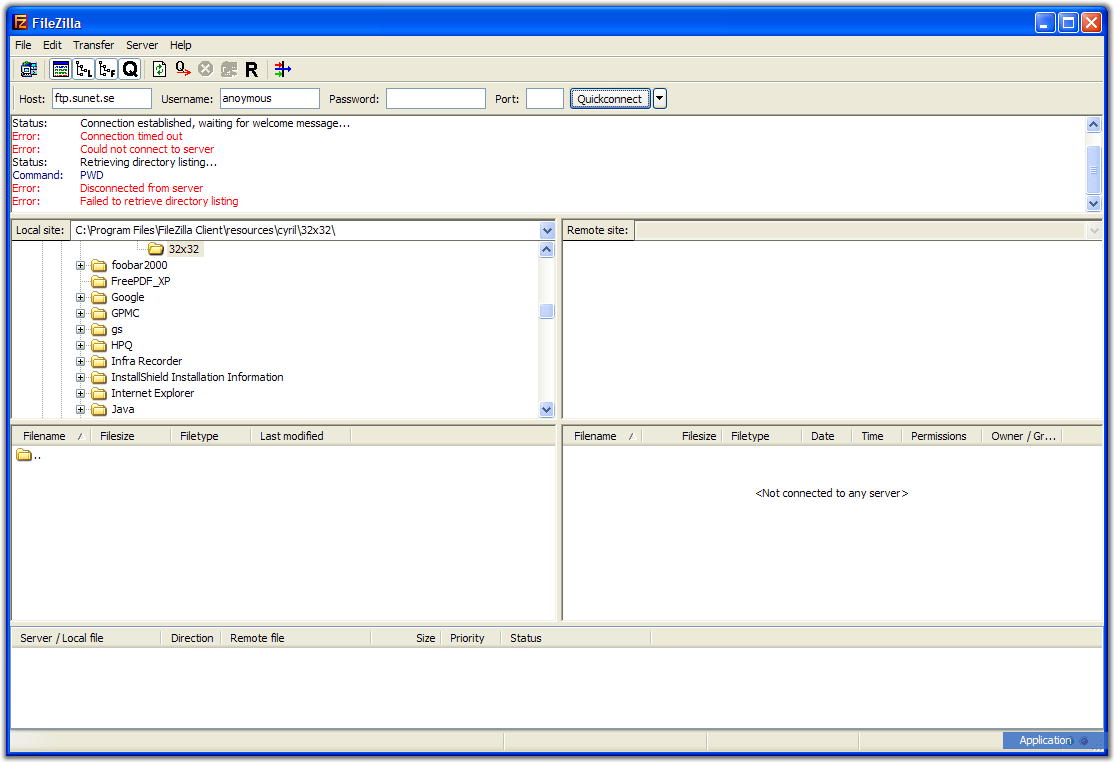Image resolution: width=1114 pixels, height=762 pixels.
Task: Toggle the transfer queue display
Action: pyautogui.click(x=130, y=69)
